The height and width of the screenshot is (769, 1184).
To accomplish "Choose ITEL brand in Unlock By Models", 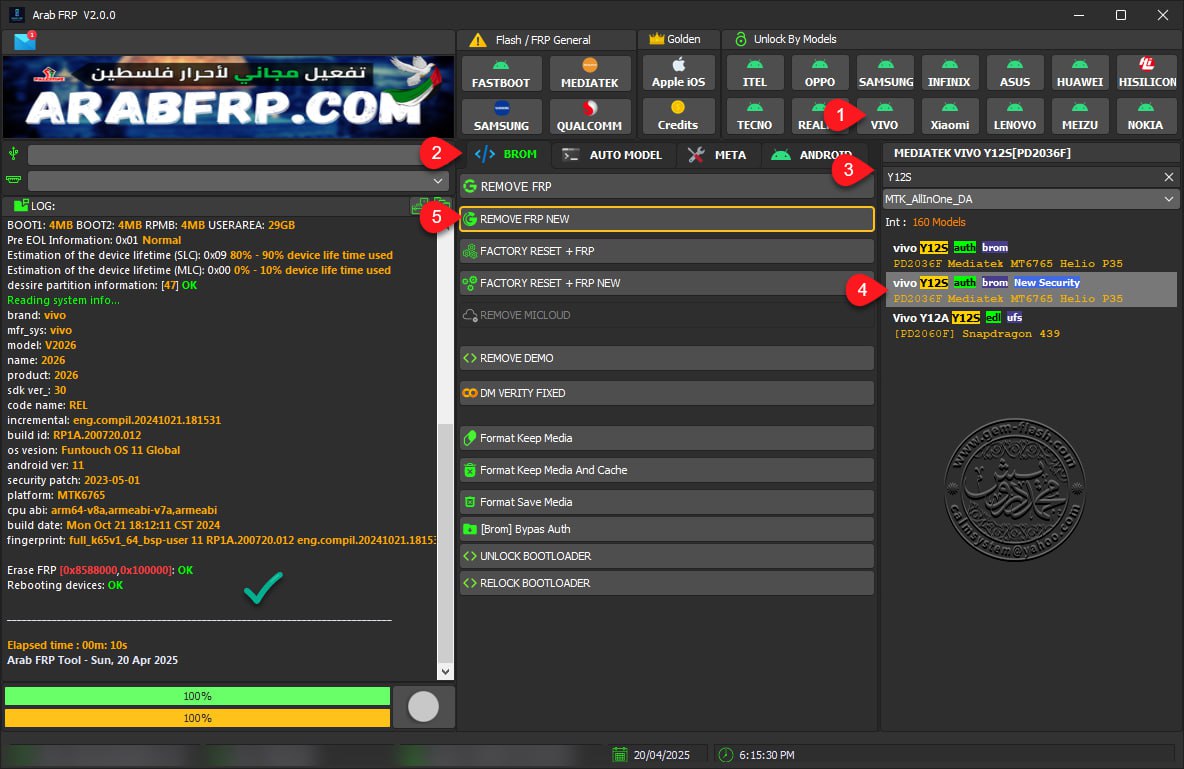I will (x=754, y=73).
